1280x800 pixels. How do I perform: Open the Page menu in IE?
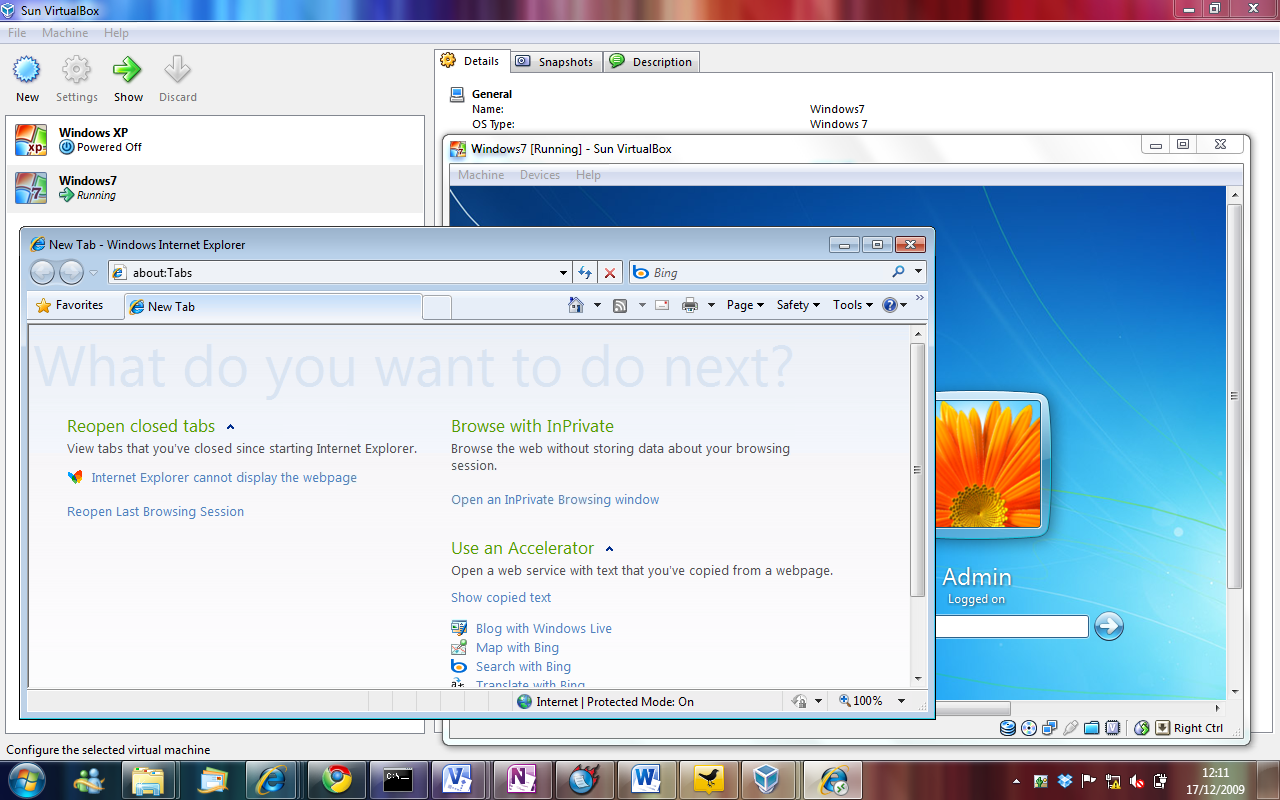(x=745, y=305)
